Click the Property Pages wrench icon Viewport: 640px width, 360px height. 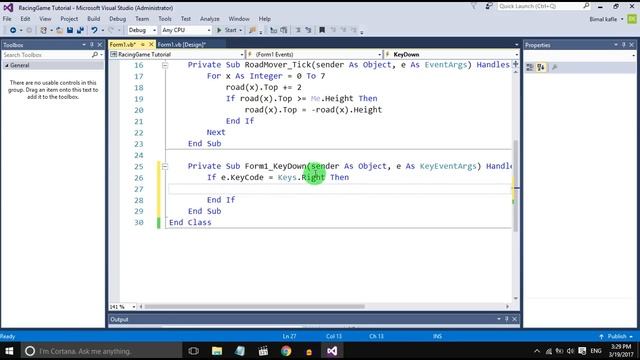pos(554,68)
